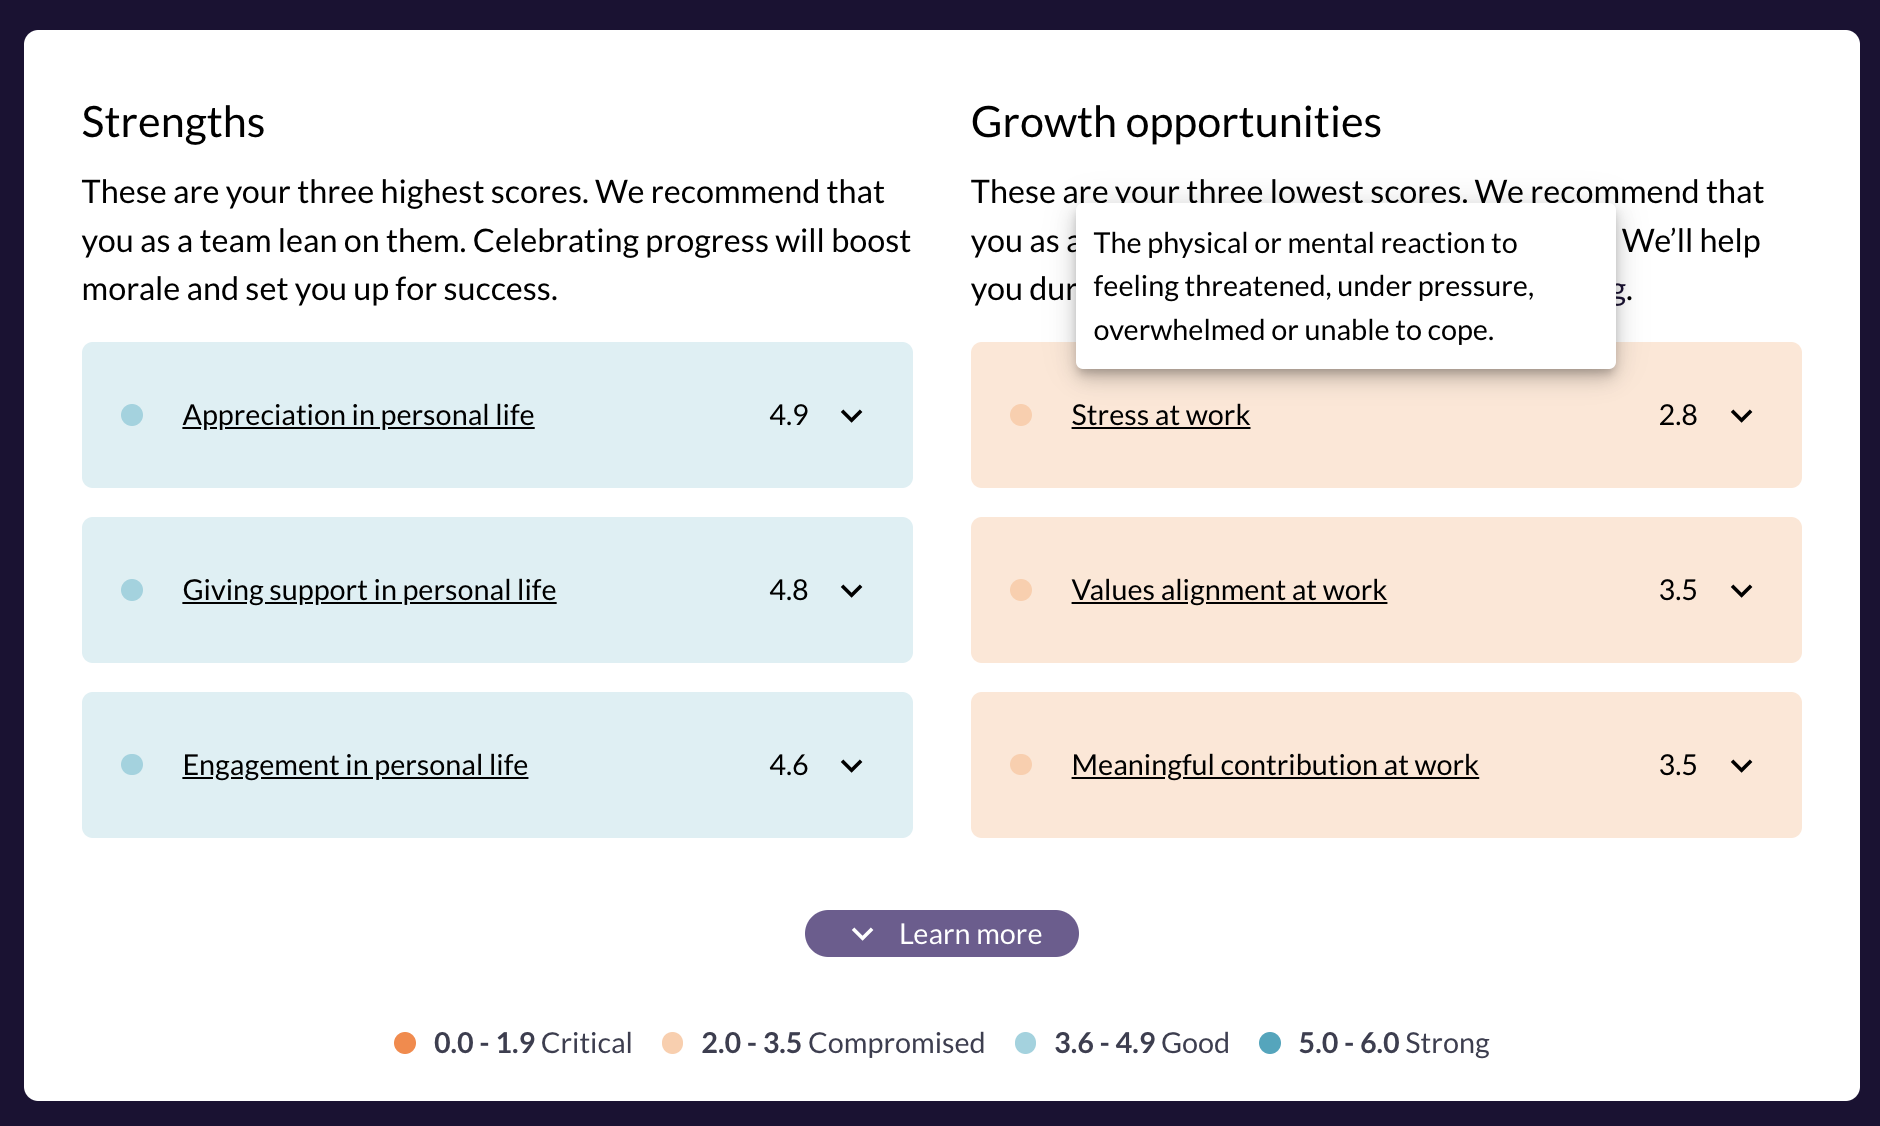Click the peach dot beside Stress at work

[x=1021, y=415]
